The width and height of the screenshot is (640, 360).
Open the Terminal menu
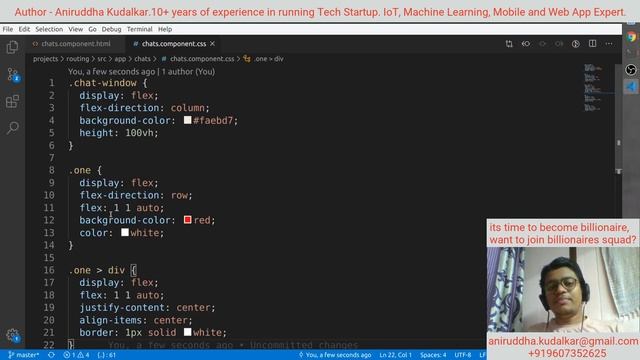[139, 29]
